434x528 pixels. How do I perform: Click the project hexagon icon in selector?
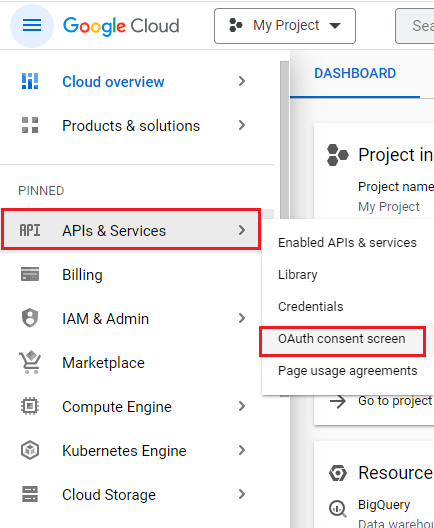tap(235, 26)
